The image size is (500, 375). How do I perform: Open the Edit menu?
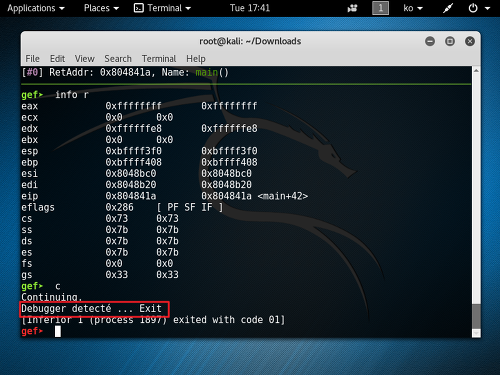pyautogui.click(x=57, y=59)
